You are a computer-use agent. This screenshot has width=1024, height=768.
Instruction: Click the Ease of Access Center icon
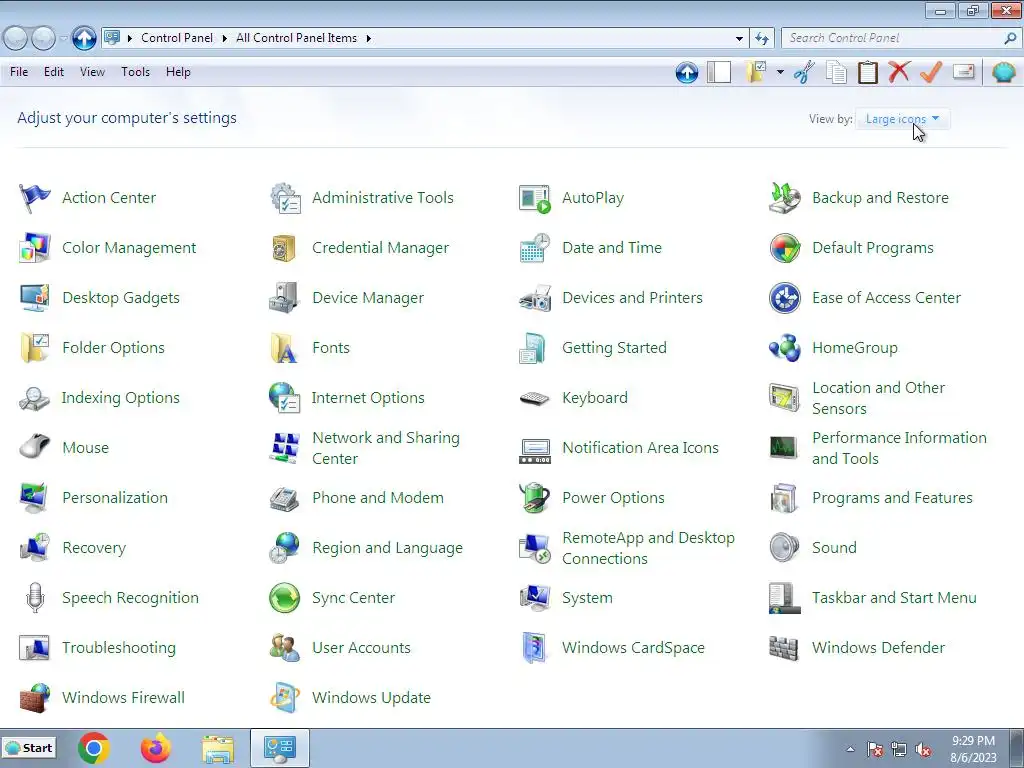[x=784, y=298]
